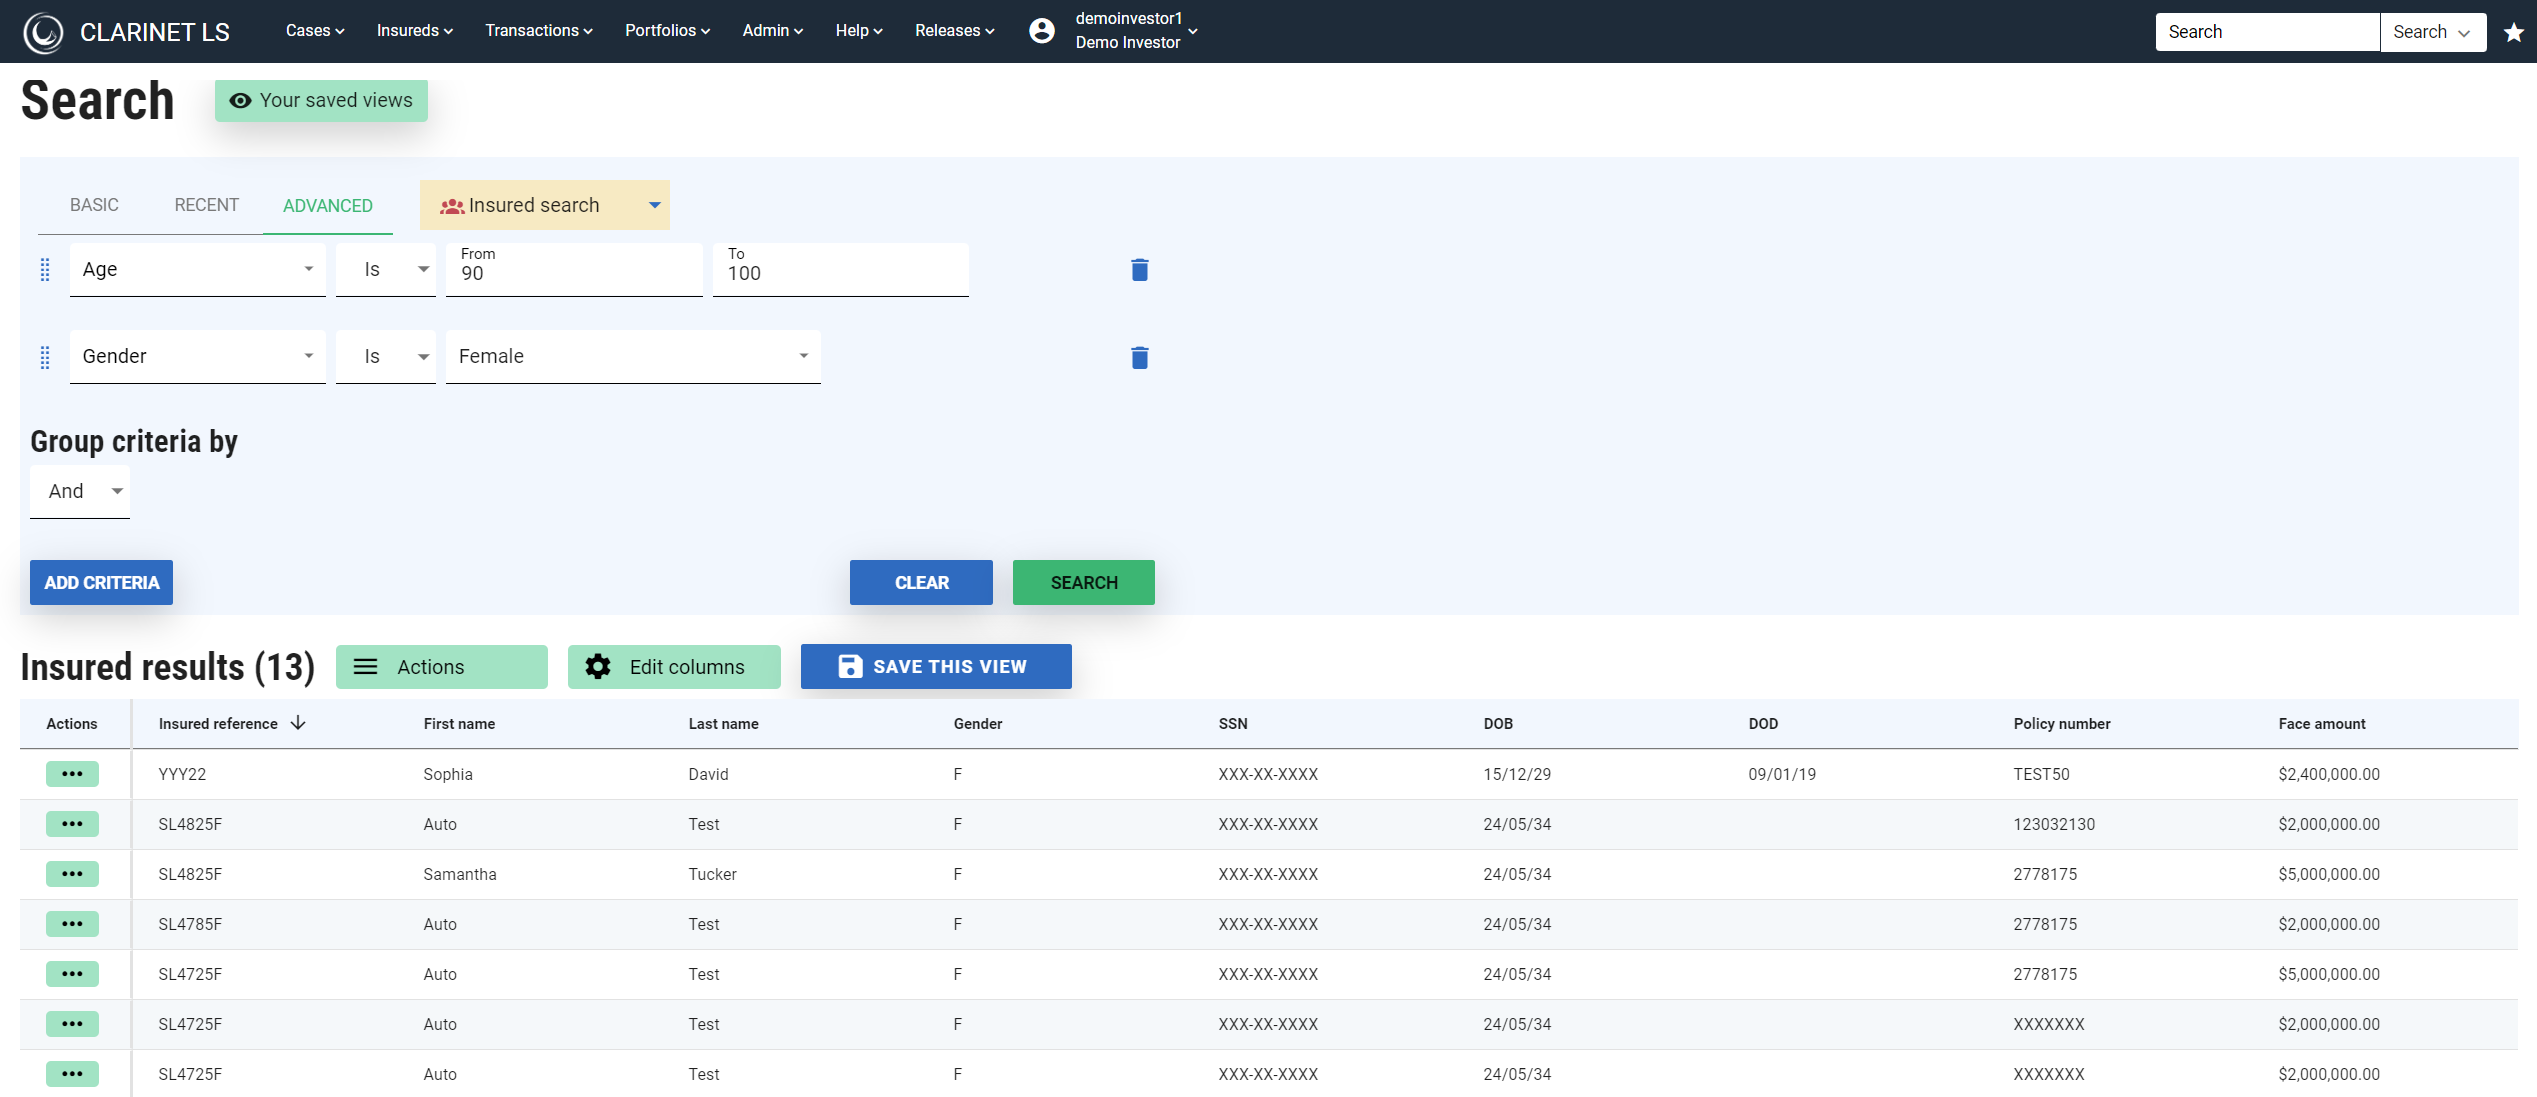Open row actions for SL4785F
The width and height of the screenshot is (2537, 1097).
pos(72,924)
